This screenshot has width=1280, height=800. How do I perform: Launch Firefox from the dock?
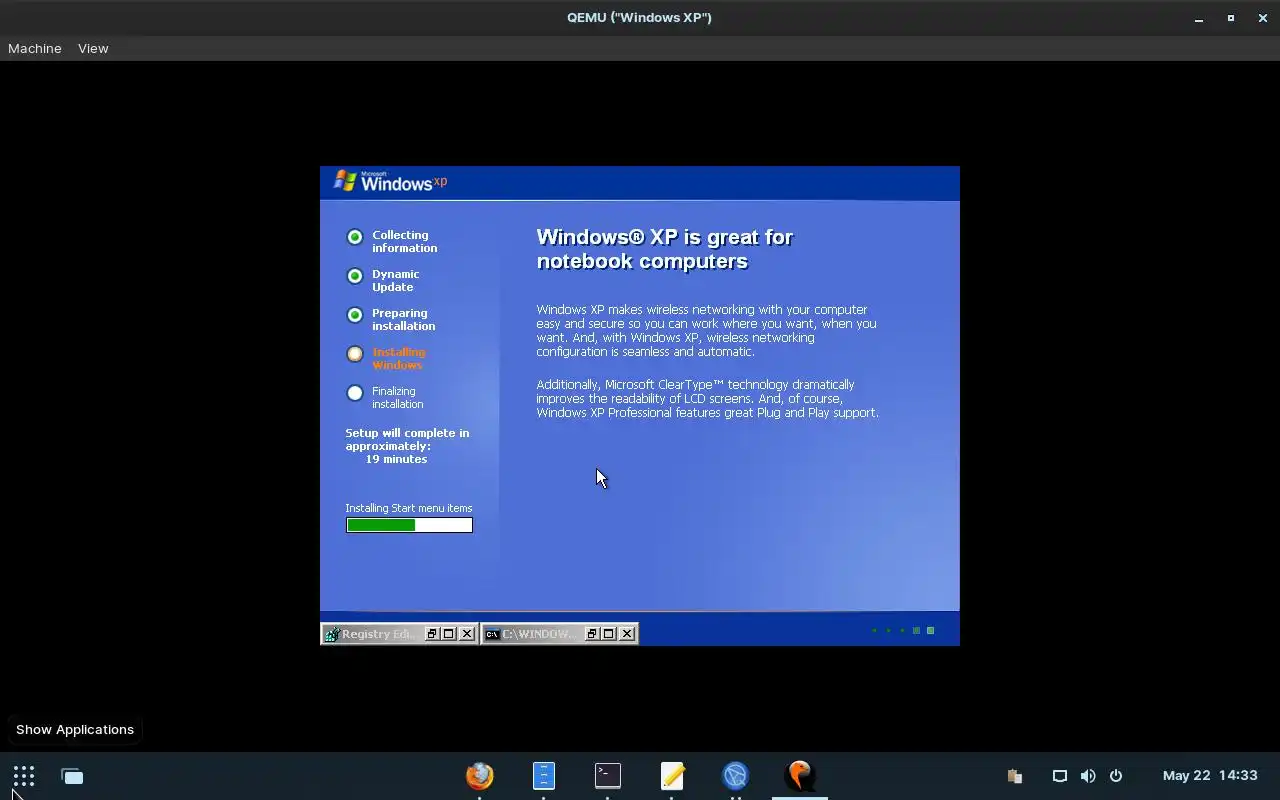[x=480, y=776]
